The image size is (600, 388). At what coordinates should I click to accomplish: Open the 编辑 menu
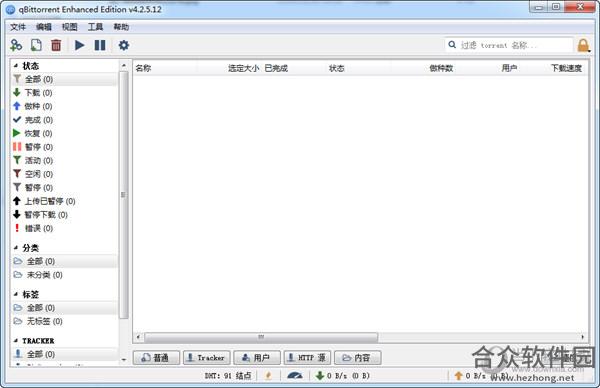point(44,27)
